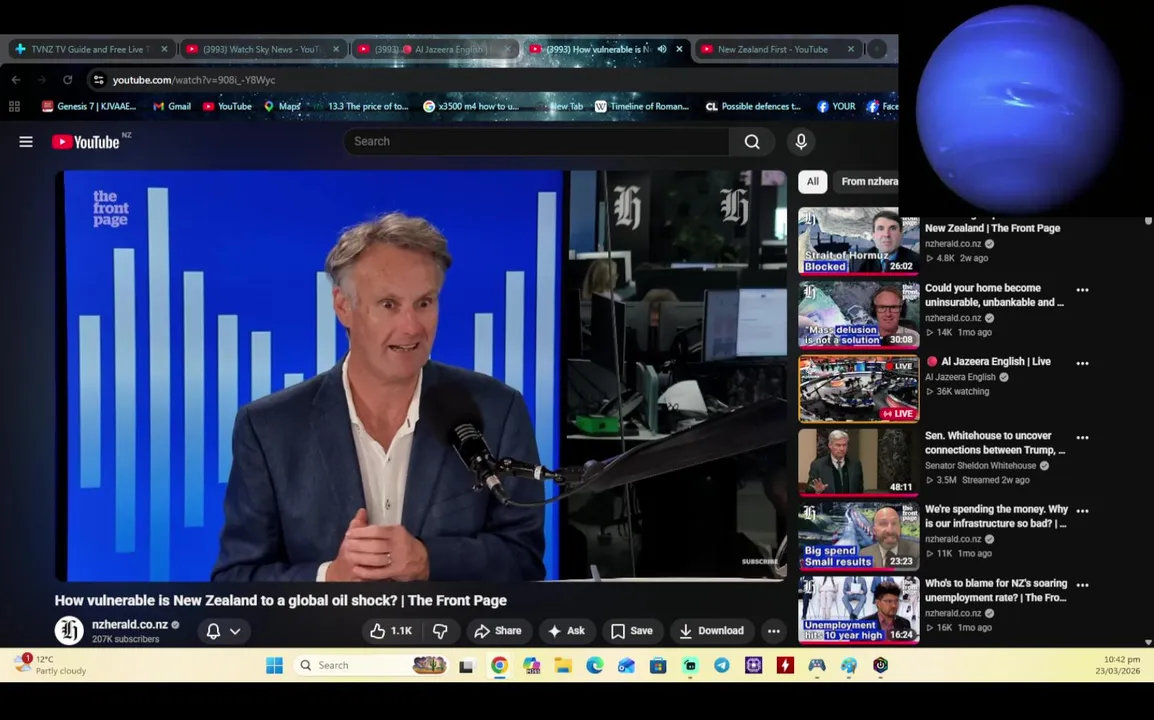The height and width of the screenshot is (720, 1154).
Task: Open File Explorer from taskbar
Action: [563, 666]
